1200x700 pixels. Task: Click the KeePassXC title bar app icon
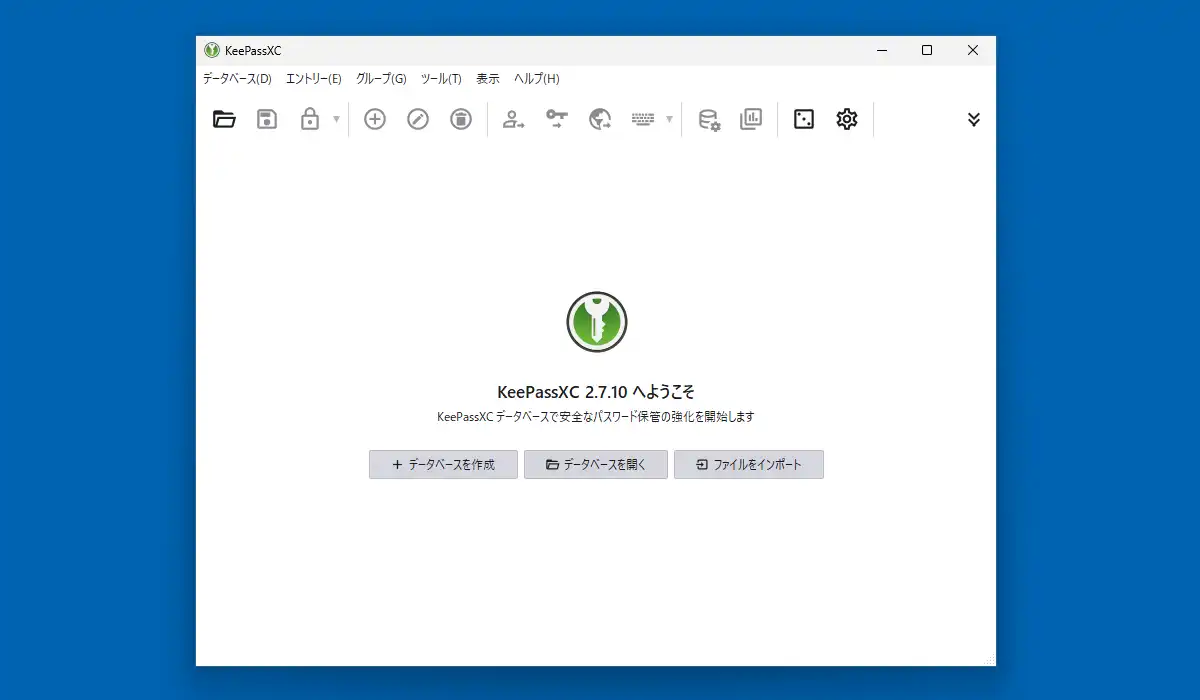click(212, 51)
